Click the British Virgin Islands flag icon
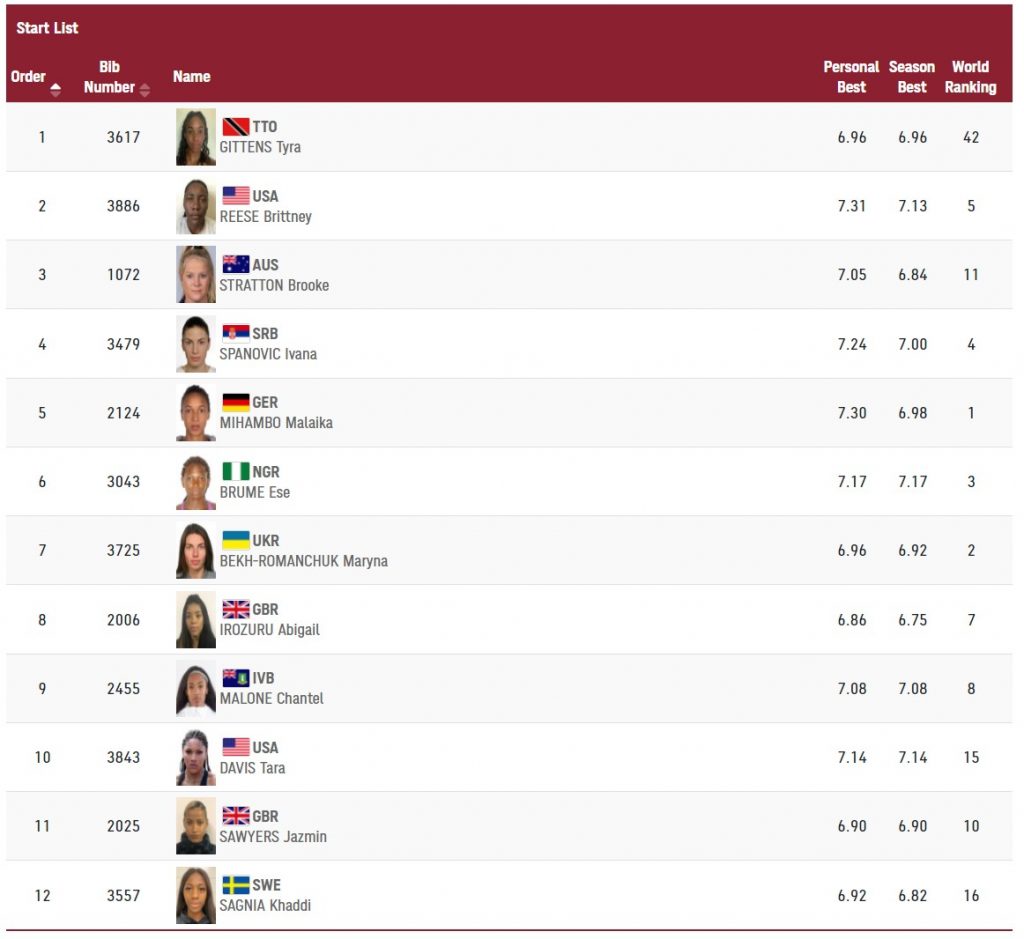Image resolution: width=1024 pixels, height=939 pixels. click(x=236, y=678)
